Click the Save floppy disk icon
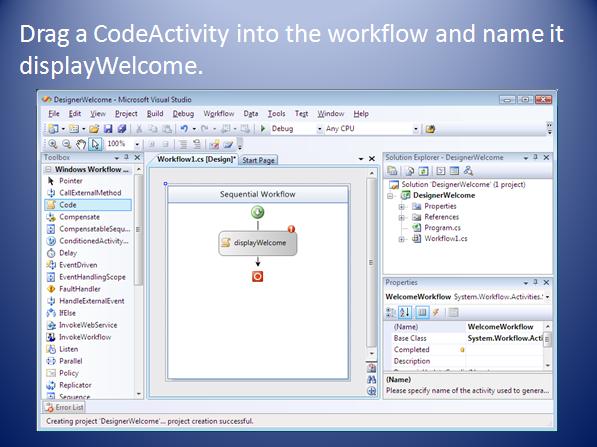This screenshot has height=447, width=597. point(108,129)
